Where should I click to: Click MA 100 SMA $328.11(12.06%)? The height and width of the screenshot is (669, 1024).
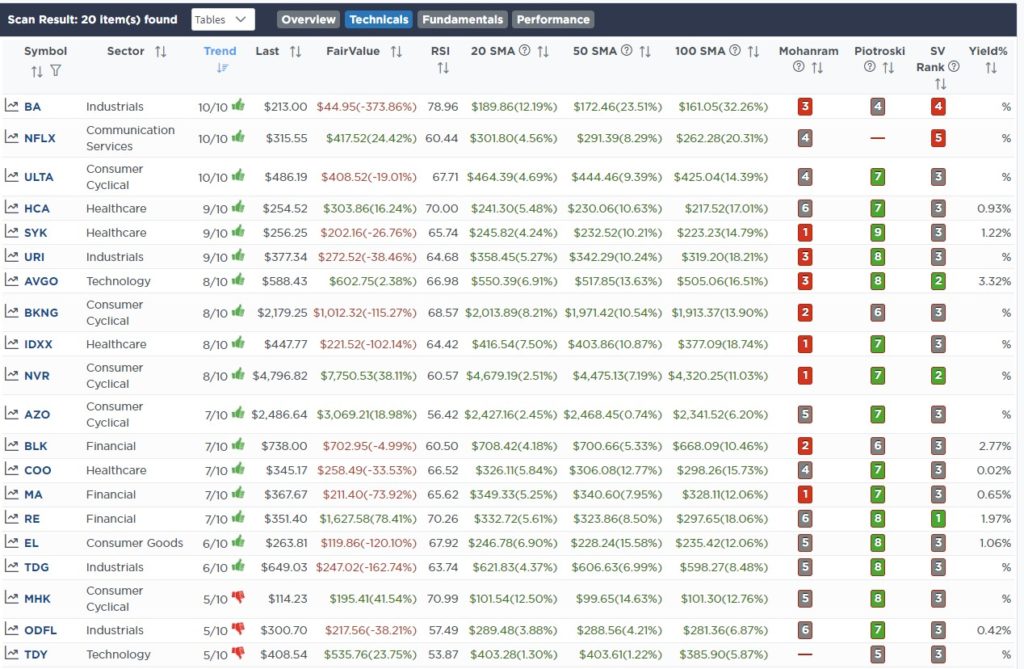(x=725, y=495)
